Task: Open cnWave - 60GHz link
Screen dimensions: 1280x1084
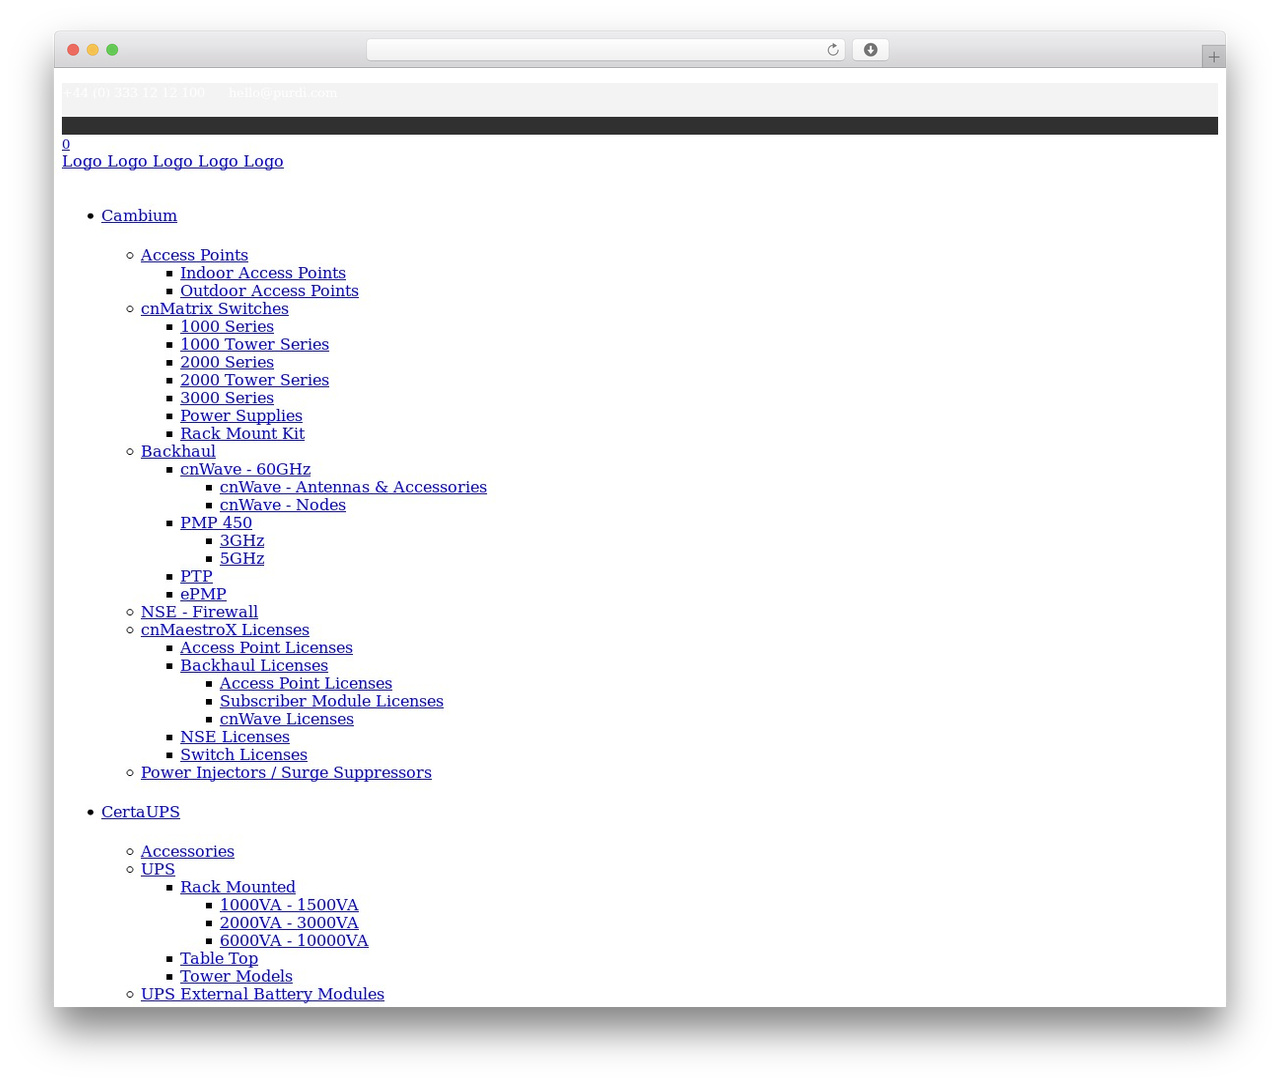Action: (x=245, y=470)
